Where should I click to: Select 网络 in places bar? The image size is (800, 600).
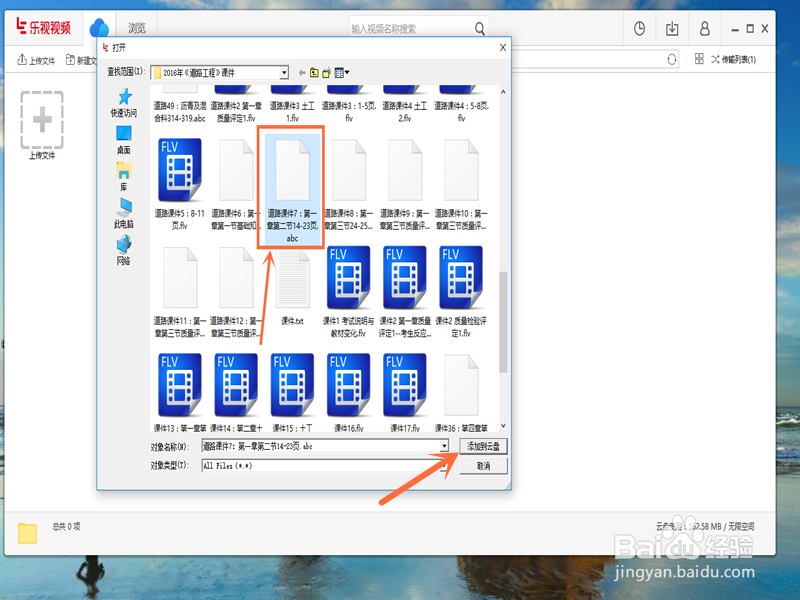(124, 251)
